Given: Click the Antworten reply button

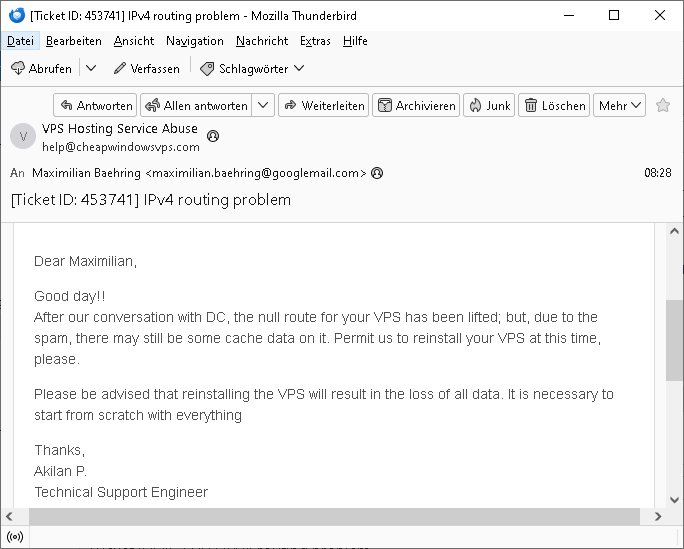Looking at the screenshot, I should click(x=95, y=105).
